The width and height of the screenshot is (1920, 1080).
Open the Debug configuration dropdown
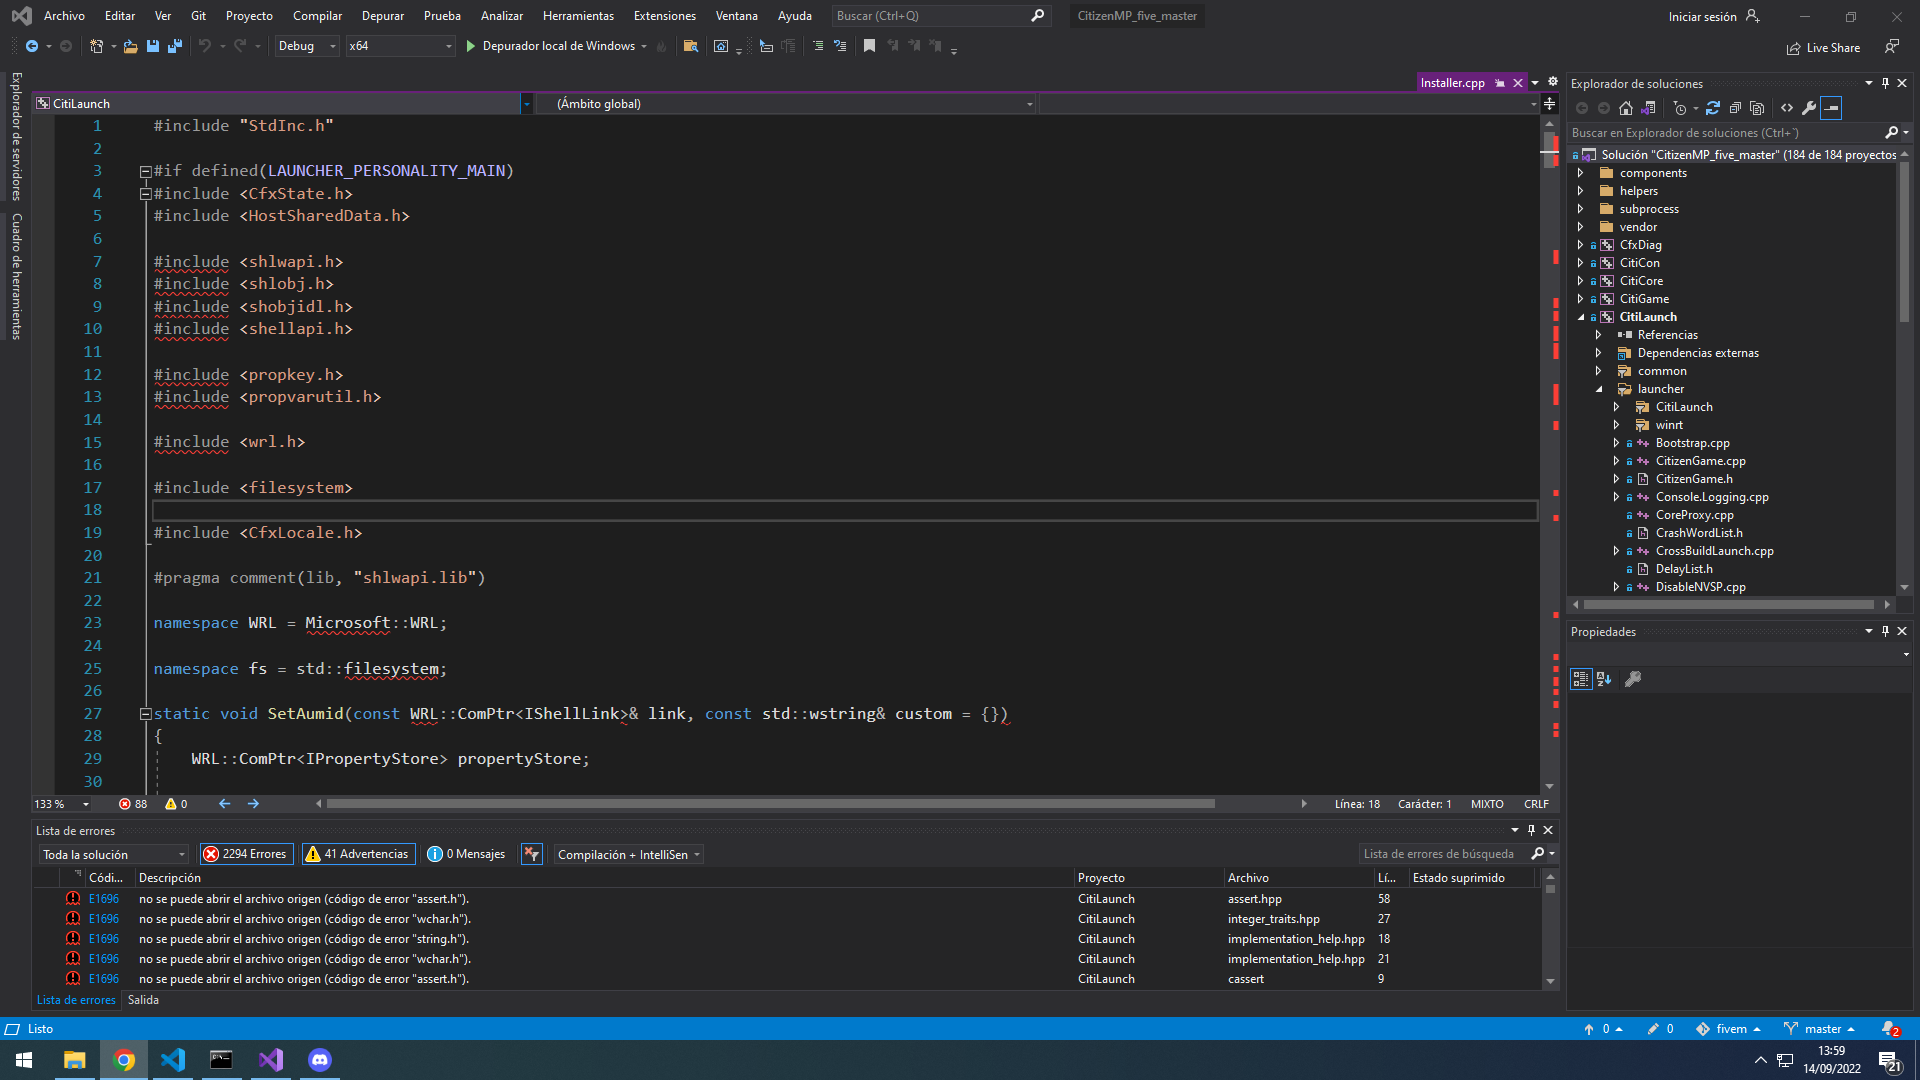pyautogui.click(x=307, y=46)
